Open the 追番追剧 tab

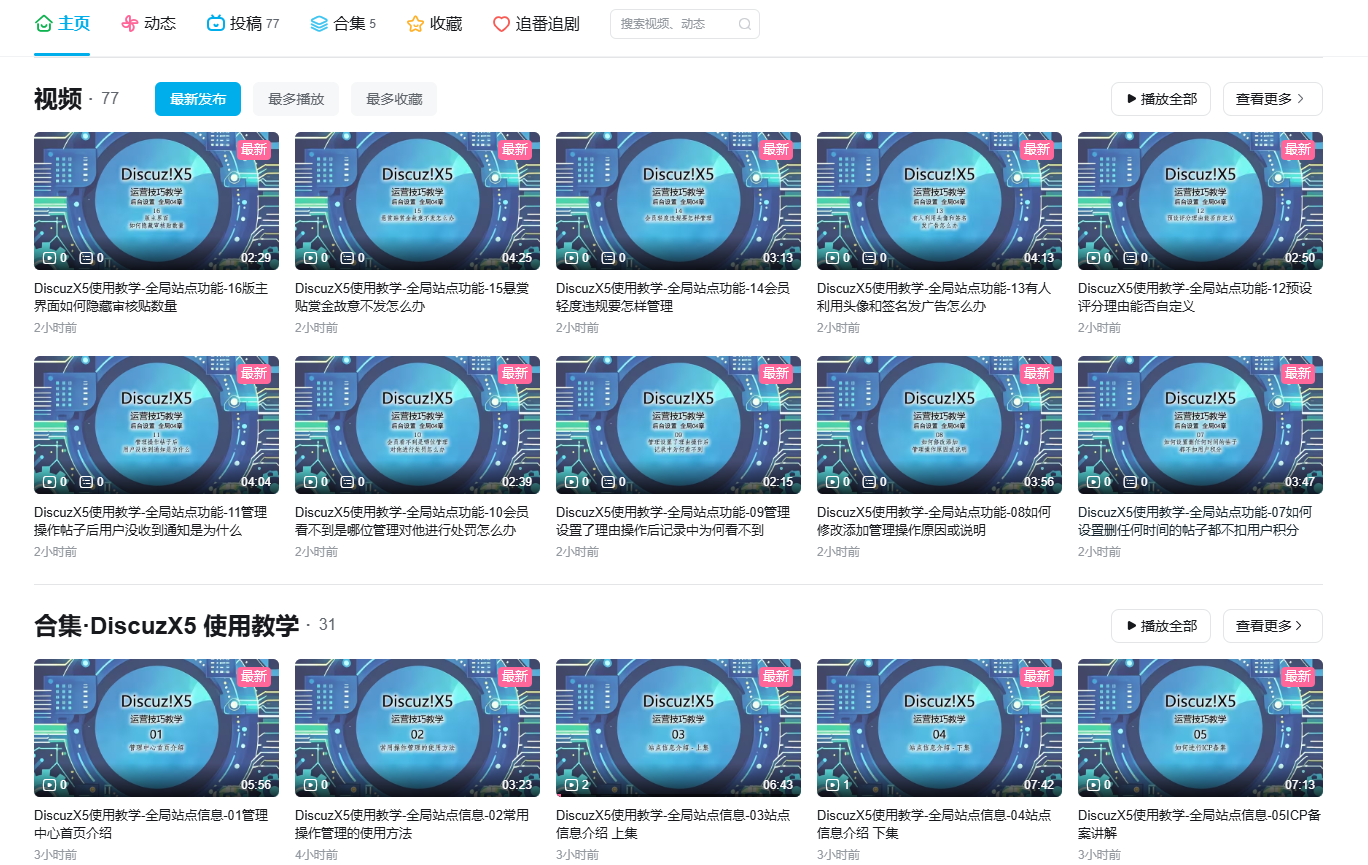(x=536, y=23)
